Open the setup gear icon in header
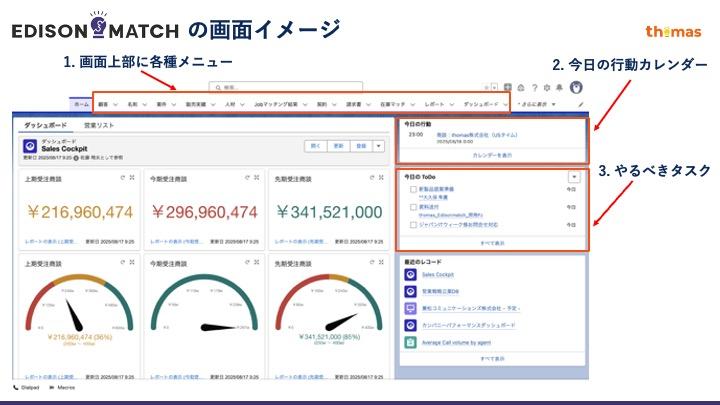The image size is (720, 405). click(x=547, y=87)
